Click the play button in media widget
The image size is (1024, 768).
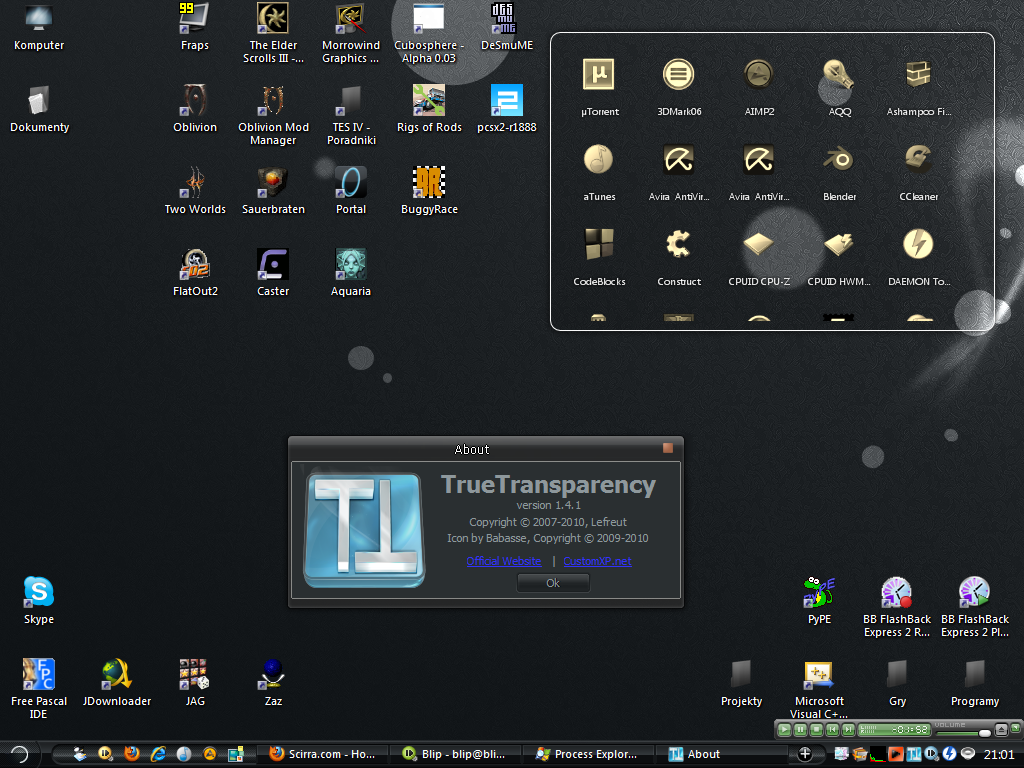(784, 729)
